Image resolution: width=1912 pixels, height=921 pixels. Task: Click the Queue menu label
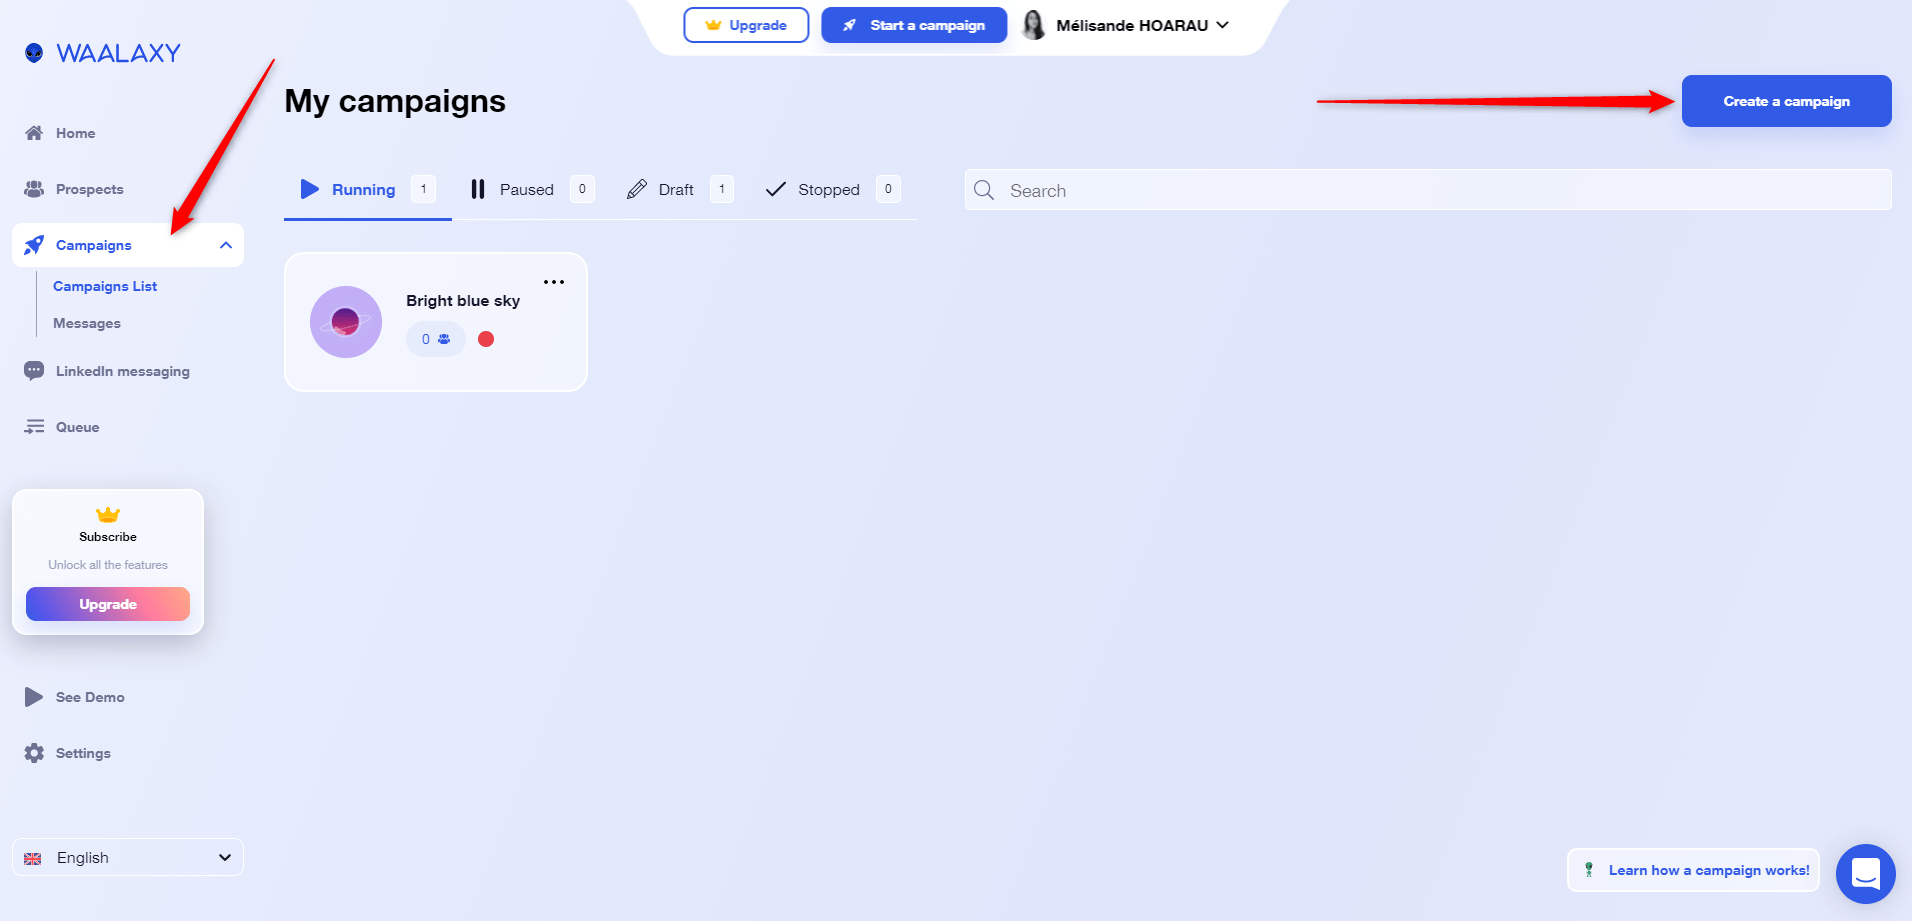(78, 427)
